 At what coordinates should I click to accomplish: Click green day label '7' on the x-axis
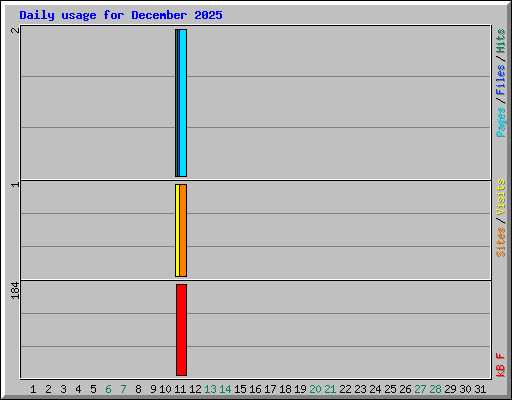(123, 389)
